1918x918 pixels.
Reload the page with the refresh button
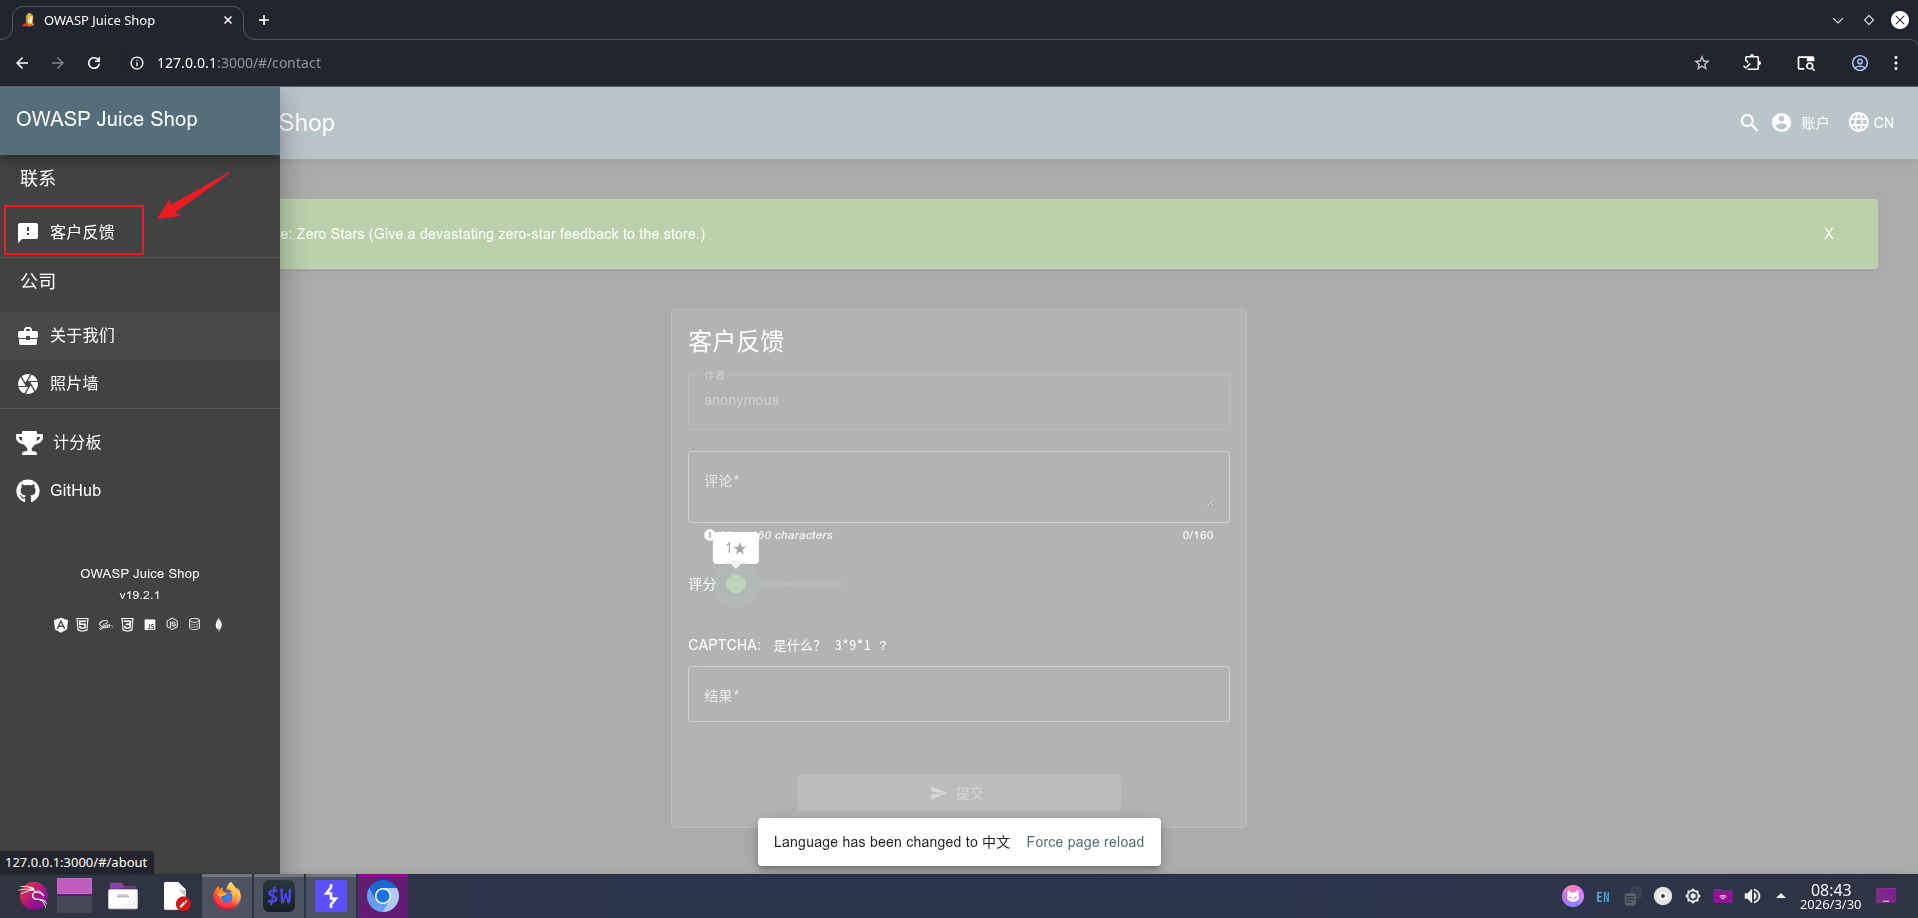point(94,63)
